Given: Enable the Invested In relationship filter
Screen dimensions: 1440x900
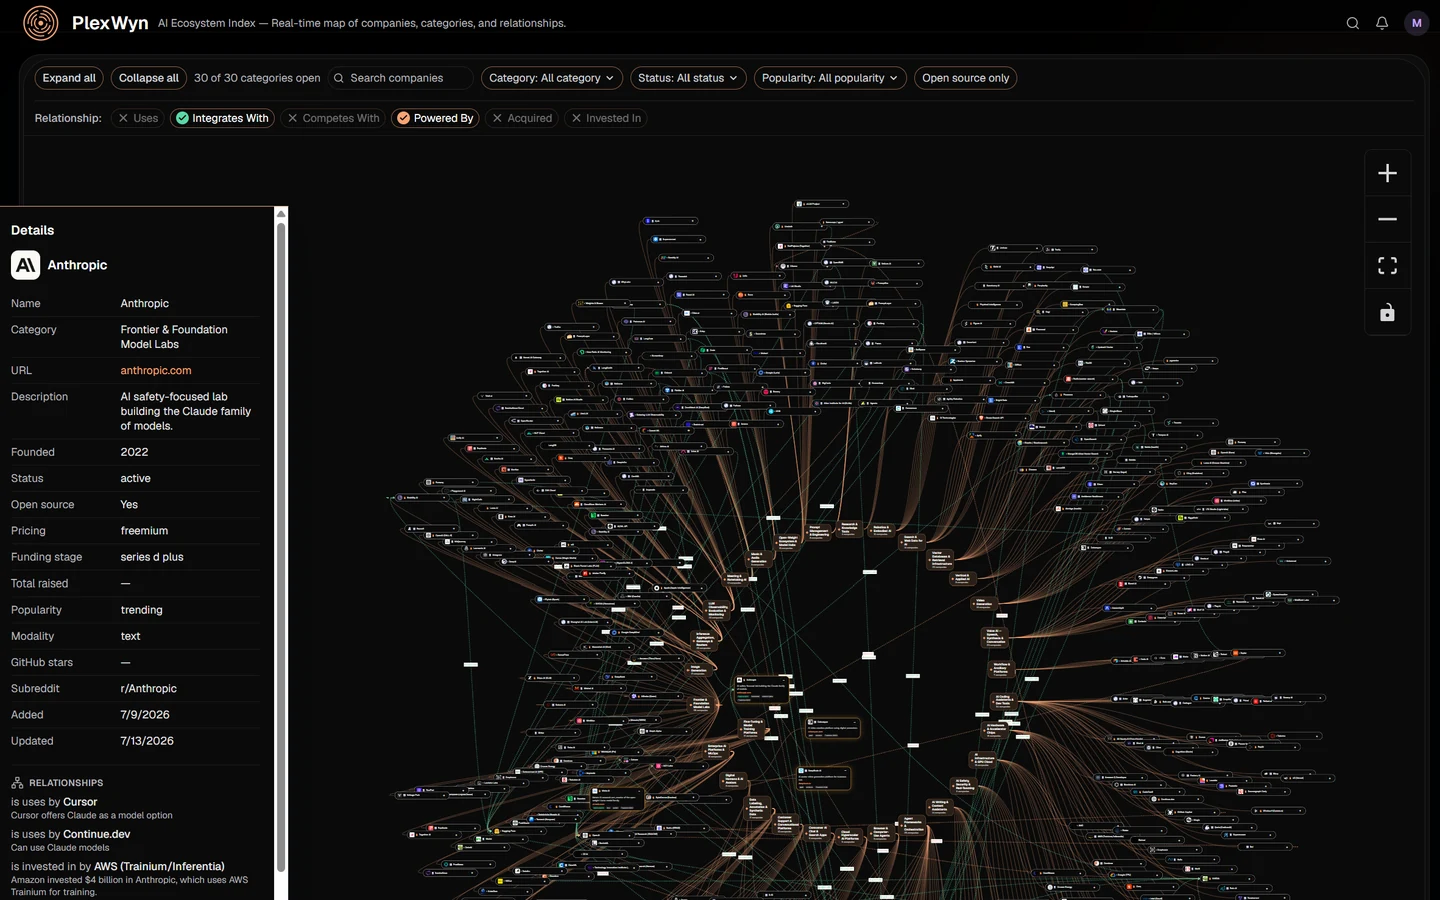Looking at the screenshot, I should point(606,118).
